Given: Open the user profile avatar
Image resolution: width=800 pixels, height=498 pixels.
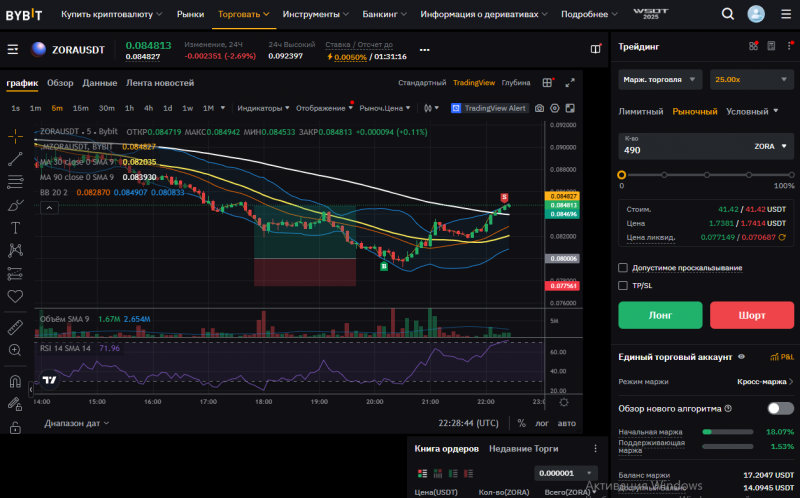Looking at the screenshot, I should pos(756,14).
